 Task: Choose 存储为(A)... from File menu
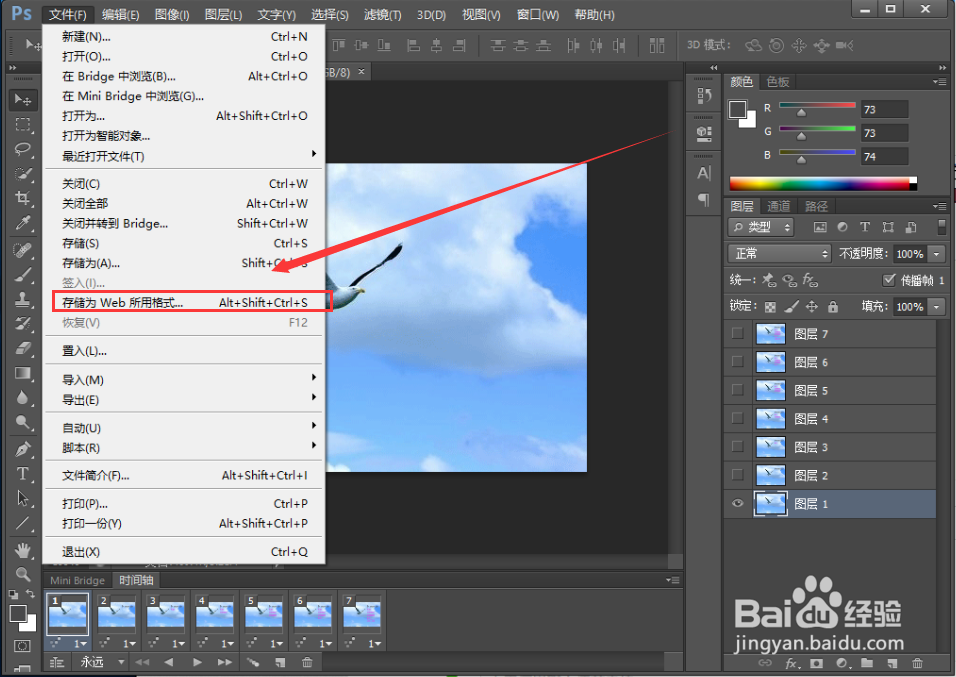click(184, 263)
